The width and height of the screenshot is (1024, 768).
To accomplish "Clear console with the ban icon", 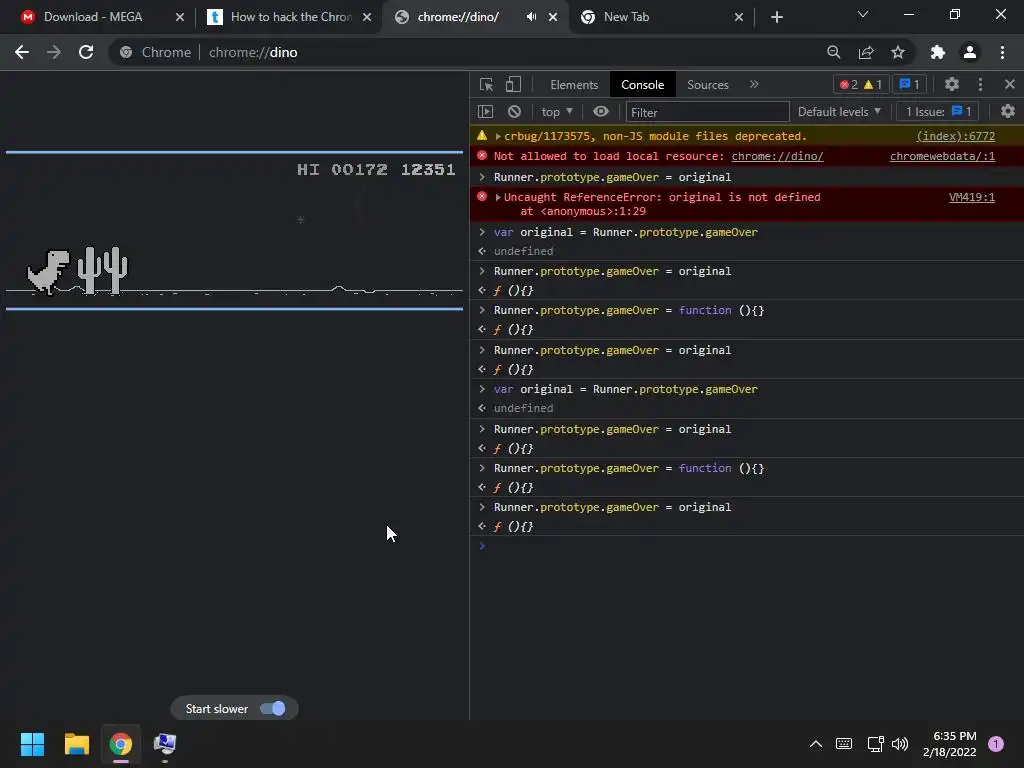I will [x=514, y=112].
